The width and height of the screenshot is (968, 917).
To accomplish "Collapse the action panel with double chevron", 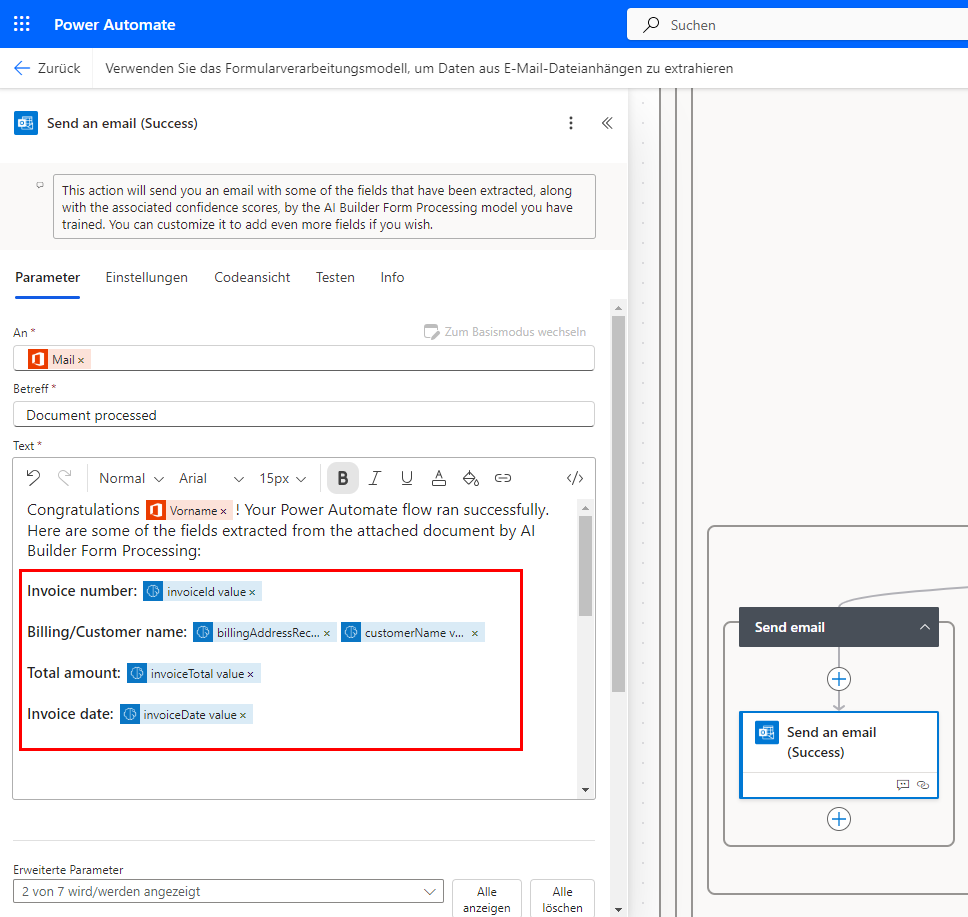I will point(606,123).
